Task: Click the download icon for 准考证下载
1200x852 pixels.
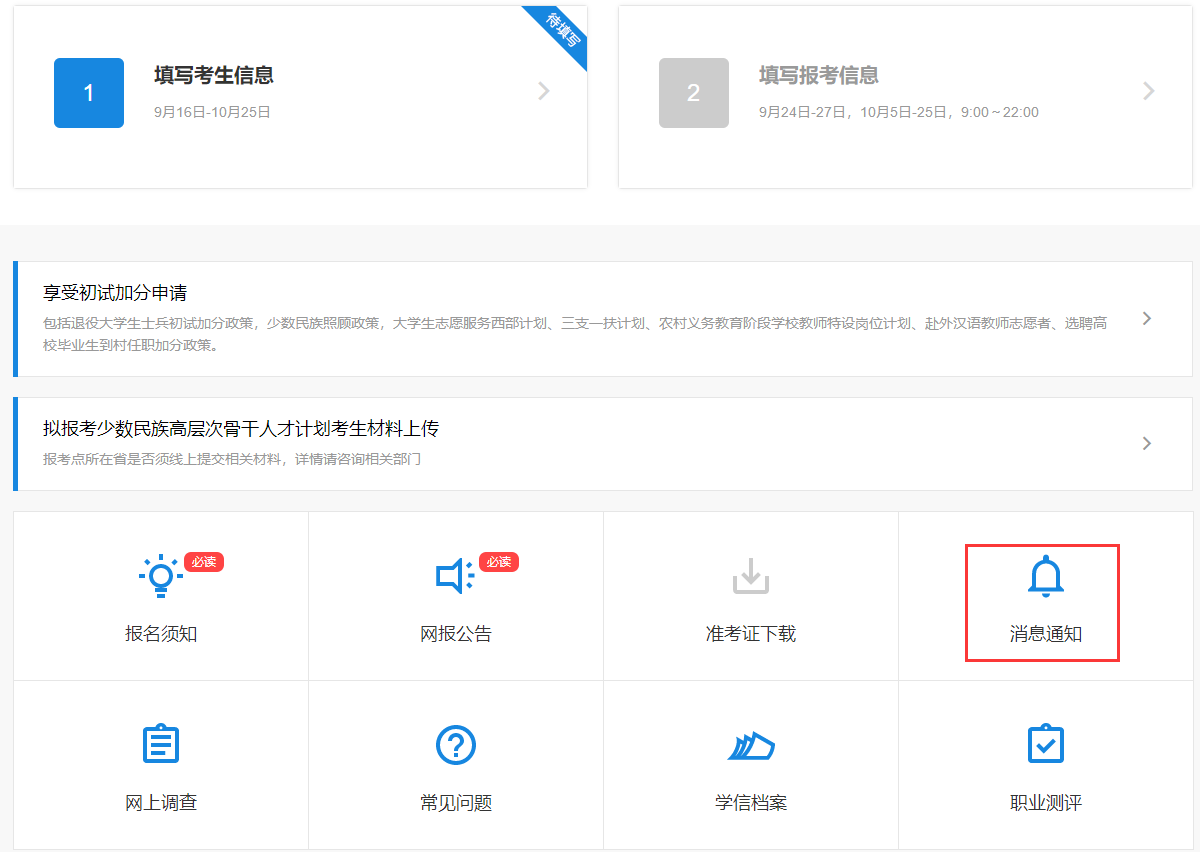Action: tap(750, 575)
